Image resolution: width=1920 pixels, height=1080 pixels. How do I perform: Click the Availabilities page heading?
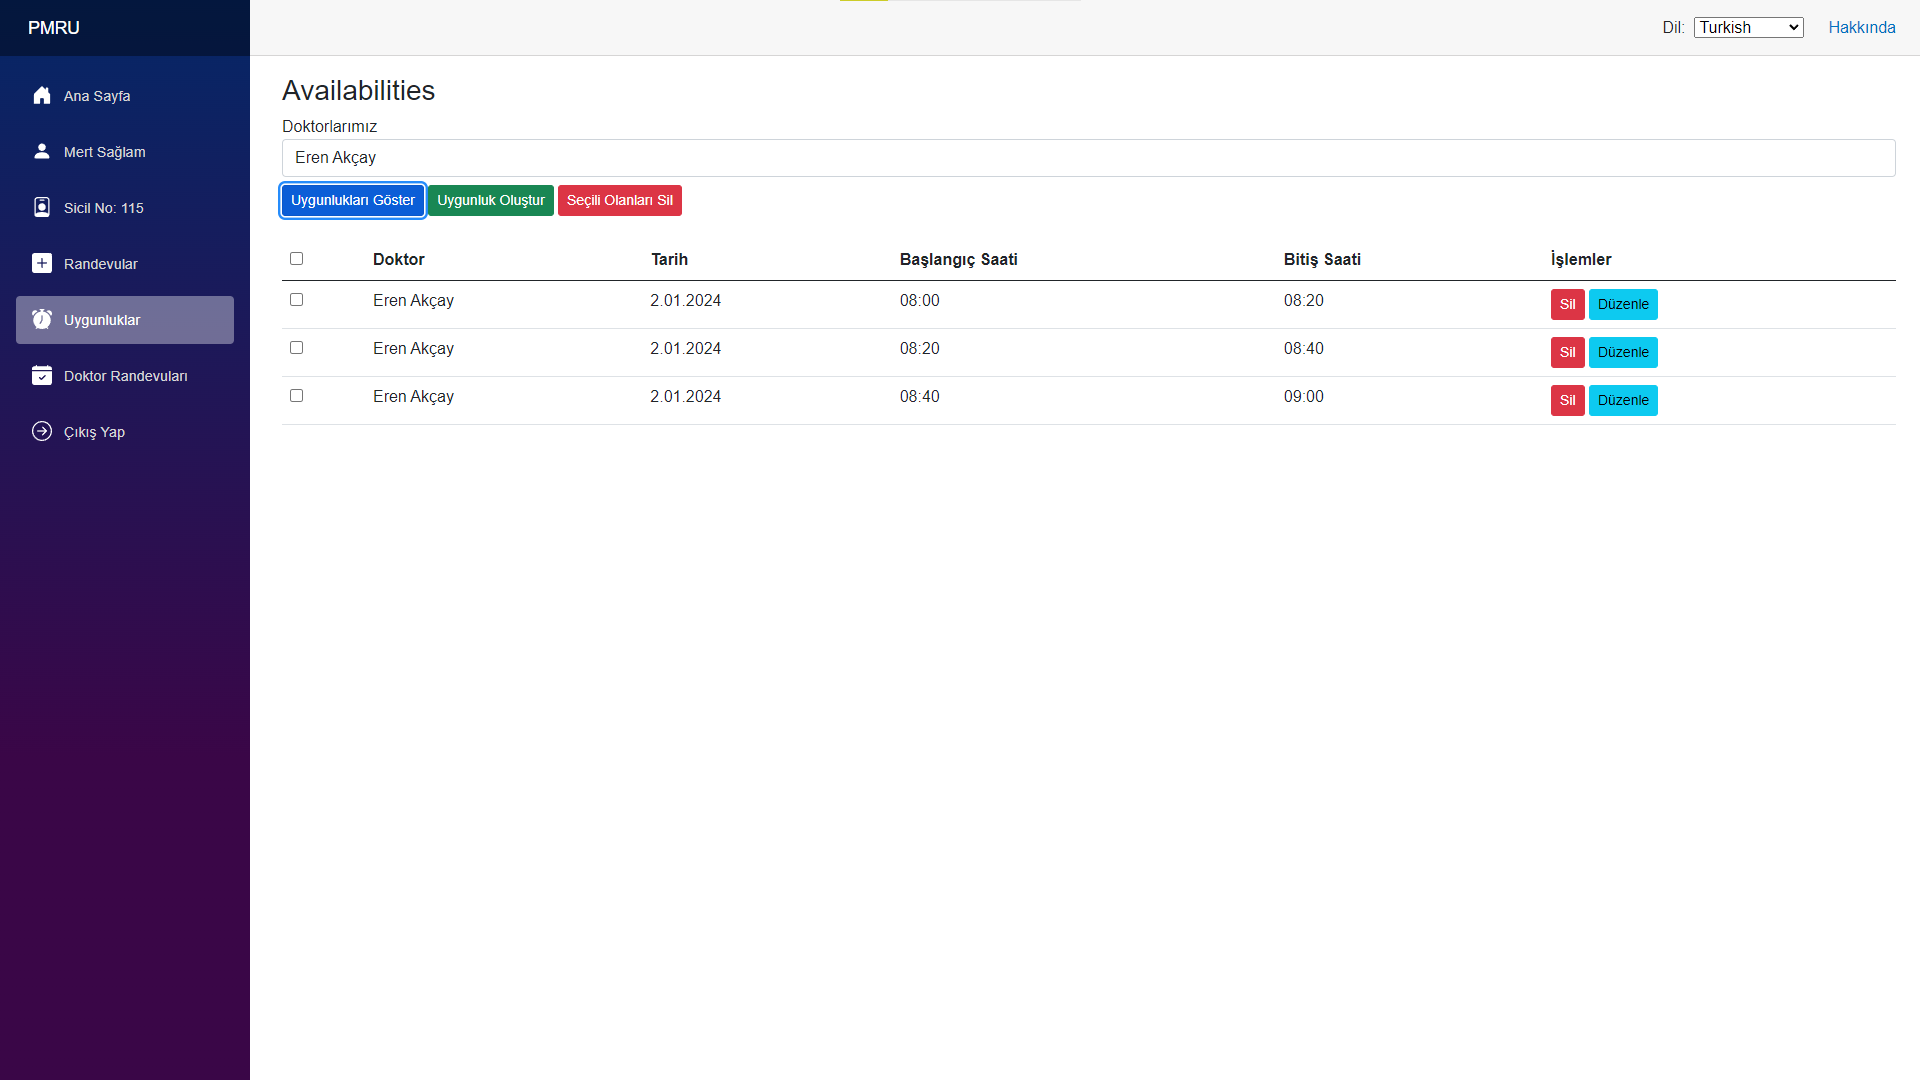coord(358,91)
